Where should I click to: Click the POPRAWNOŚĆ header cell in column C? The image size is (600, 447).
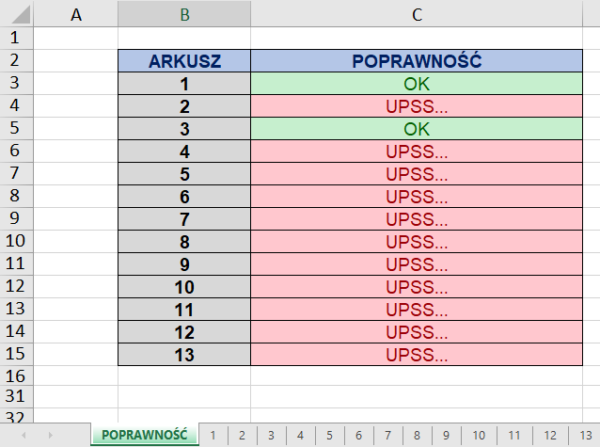[x=416, y=61]
